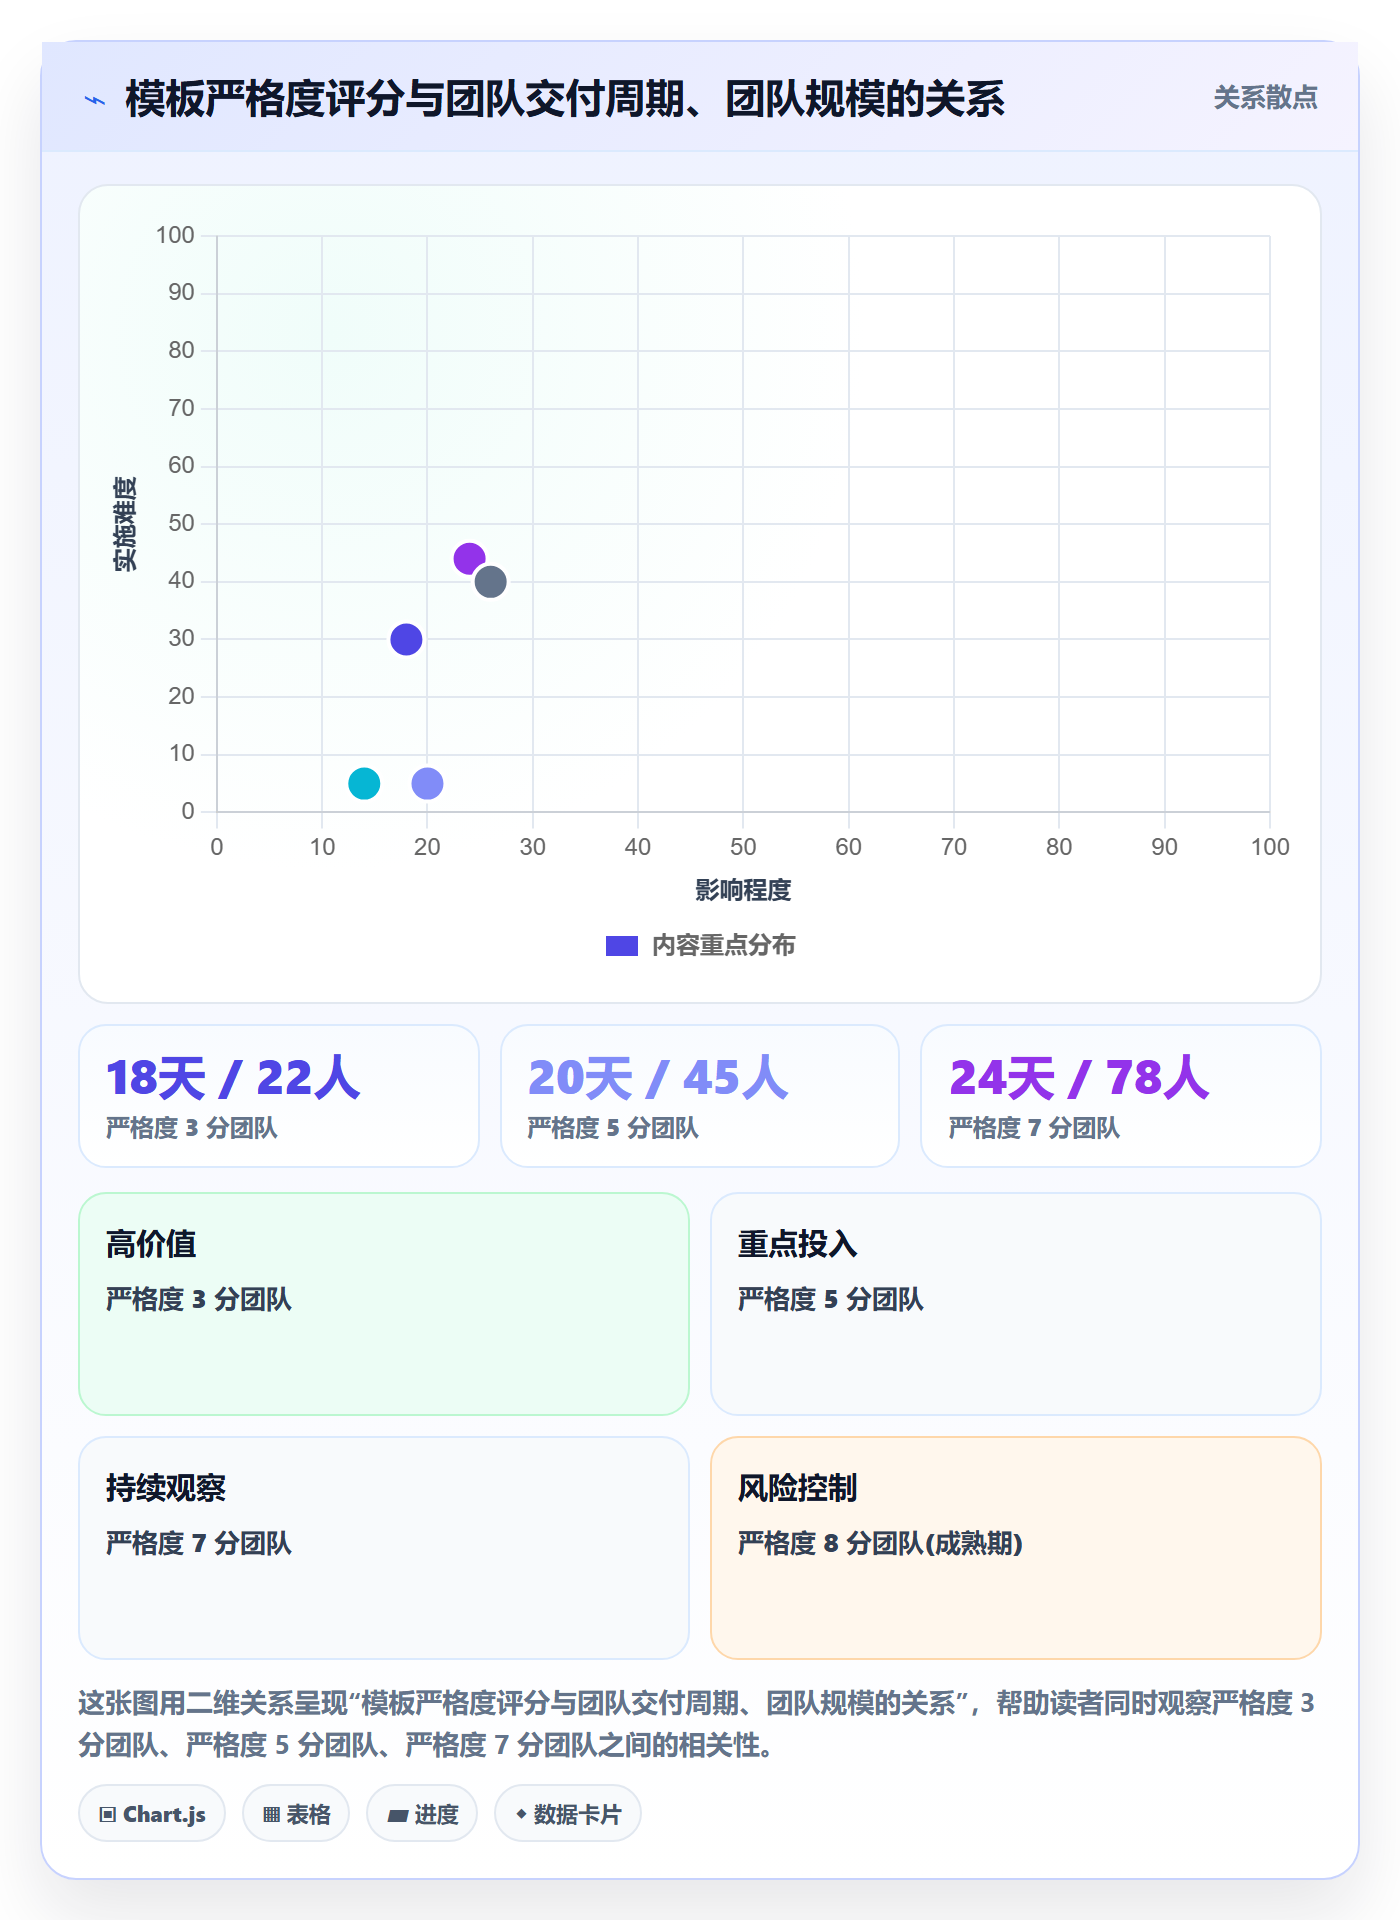Click the lightning bolt icon in the header
The image size is (1400, 1920).
pyautogui.click(x=95, y=100)
